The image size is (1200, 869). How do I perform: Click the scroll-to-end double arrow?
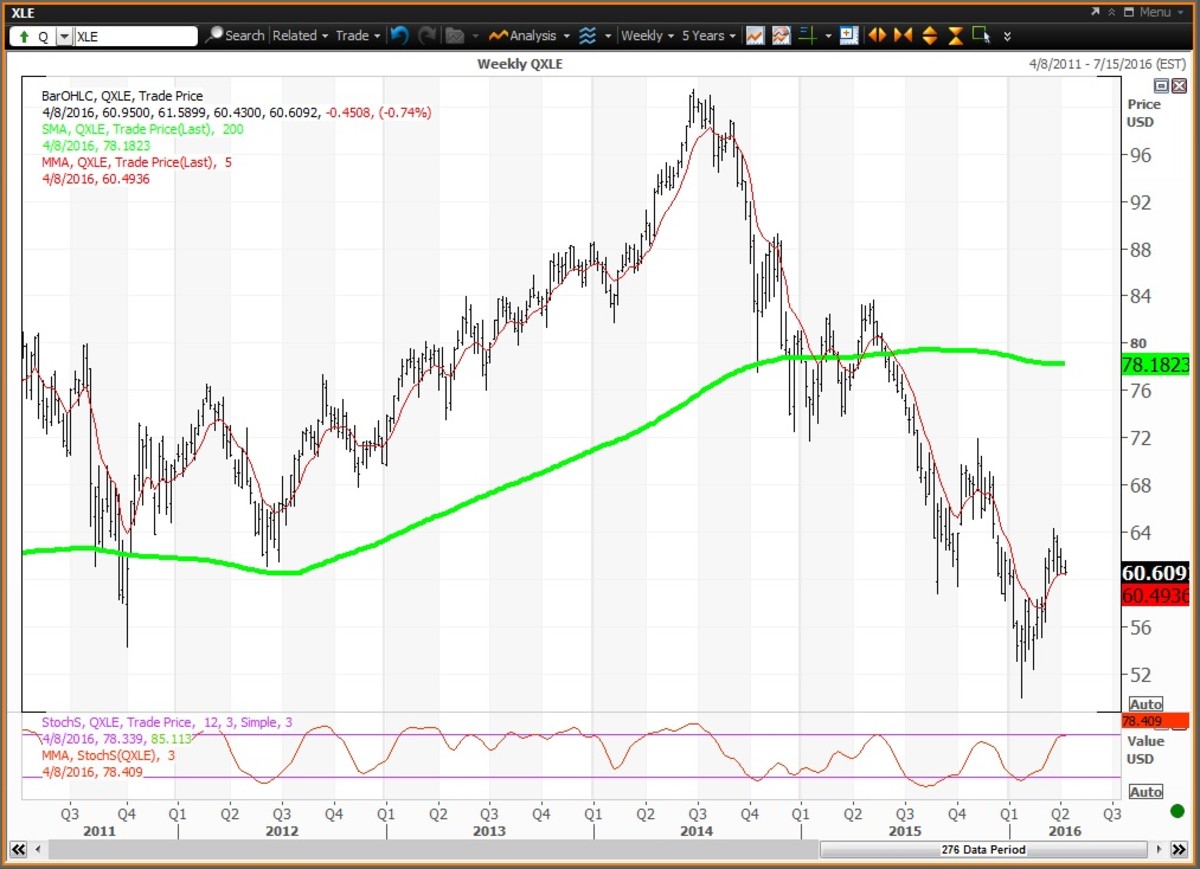(1180, 849)
